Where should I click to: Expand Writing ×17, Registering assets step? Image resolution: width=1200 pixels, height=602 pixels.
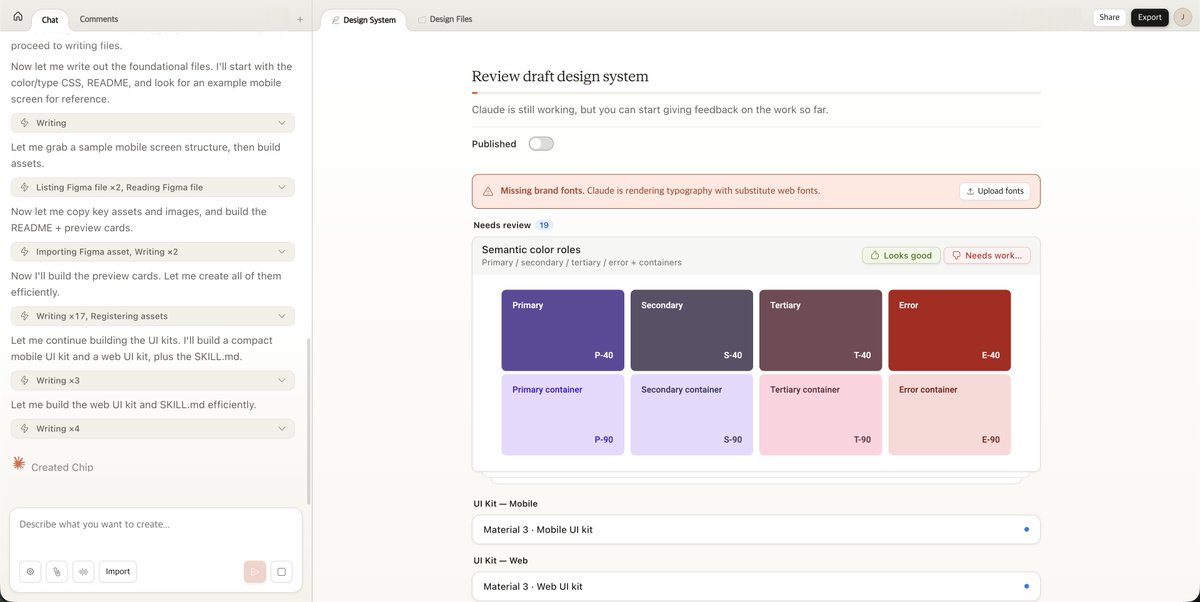point(153,316)
